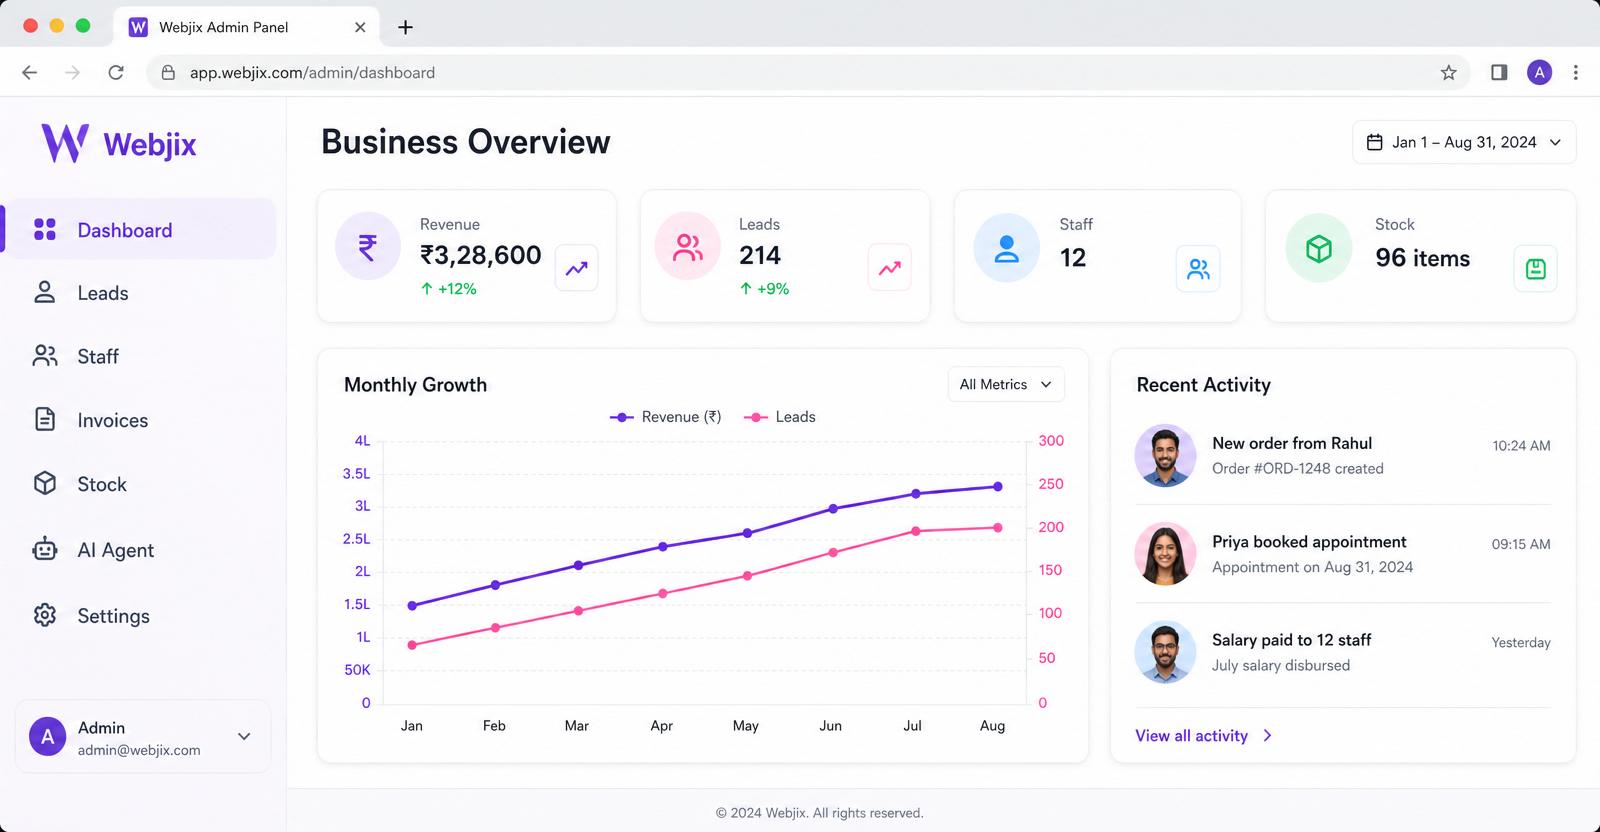This screenshot has width=1600, height=832.
Task: Reload the dashboard page
Action: pyautogui.click(x=116, y=72)
